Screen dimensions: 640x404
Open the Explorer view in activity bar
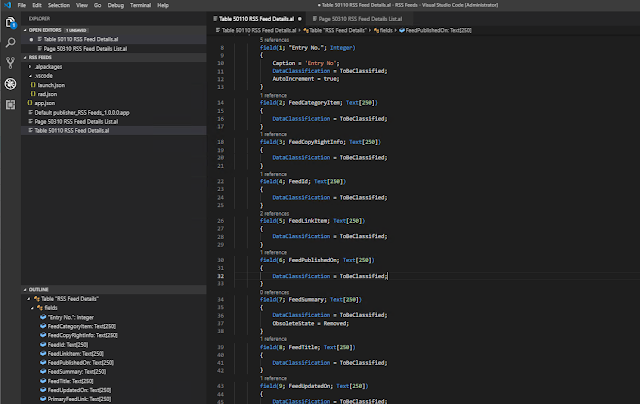point(11,22)
